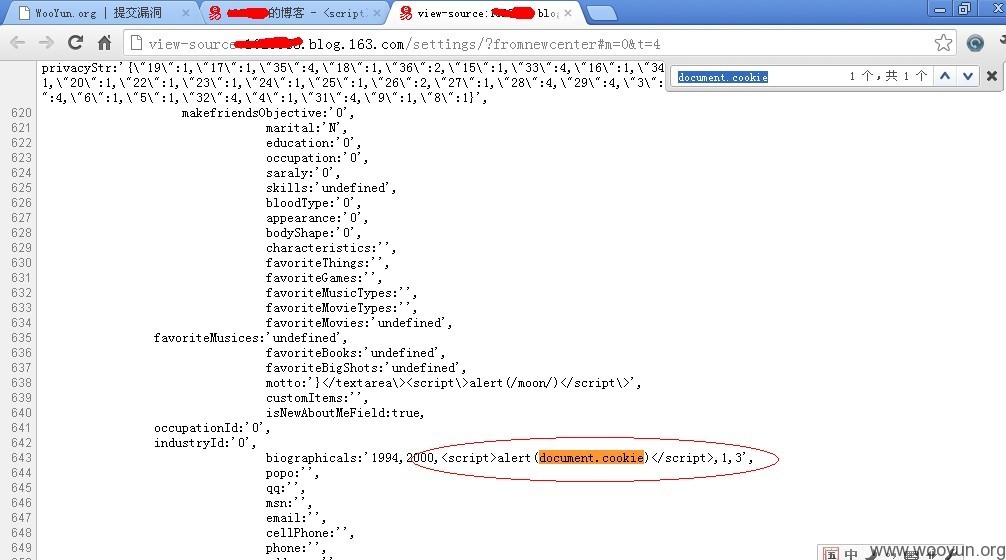Click the highlighted document.cookie text
This screenshot has height=560, width=1006.
coord(591,457)
